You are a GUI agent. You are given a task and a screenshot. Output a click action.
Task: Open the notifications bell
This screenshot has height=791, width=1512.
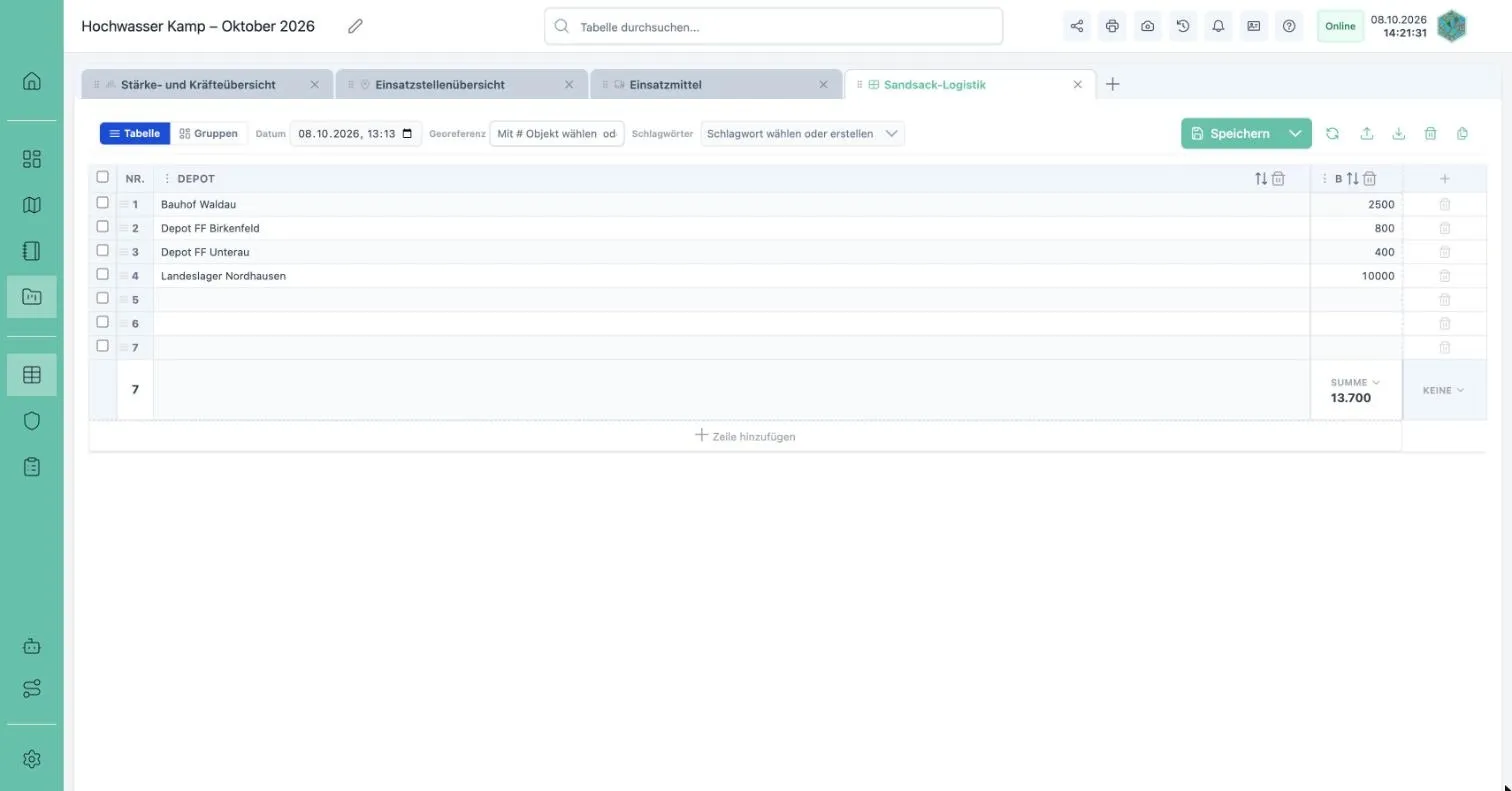(1218, 27)
